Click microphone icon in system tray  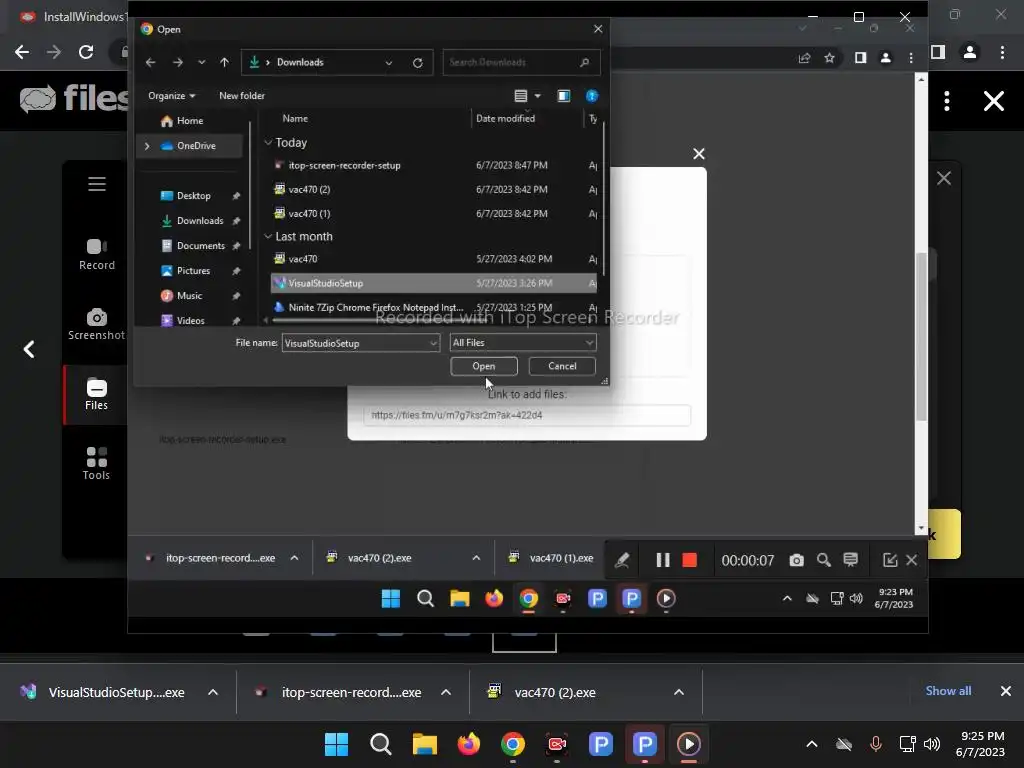click(876, 744)
